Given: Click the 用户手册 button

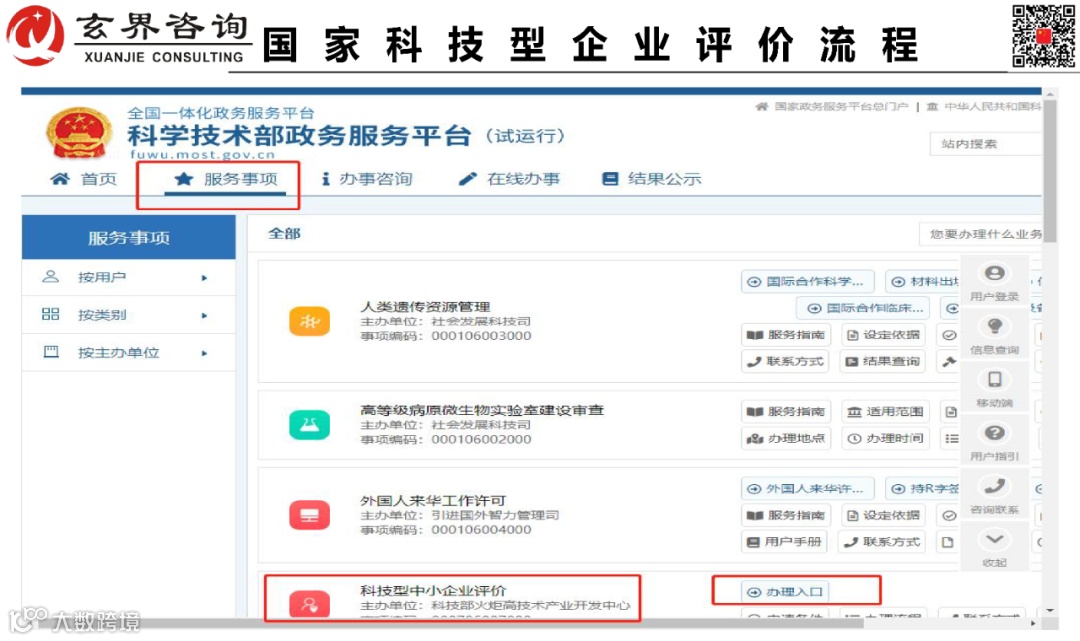Looking at the screenshot, I should point(785,542).
